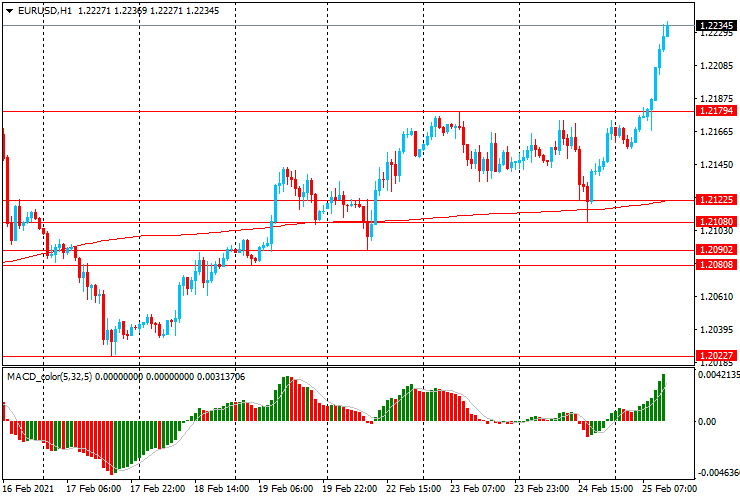Select the 1.20395 price axis value
740x500 pixels.
coord(716,329)
